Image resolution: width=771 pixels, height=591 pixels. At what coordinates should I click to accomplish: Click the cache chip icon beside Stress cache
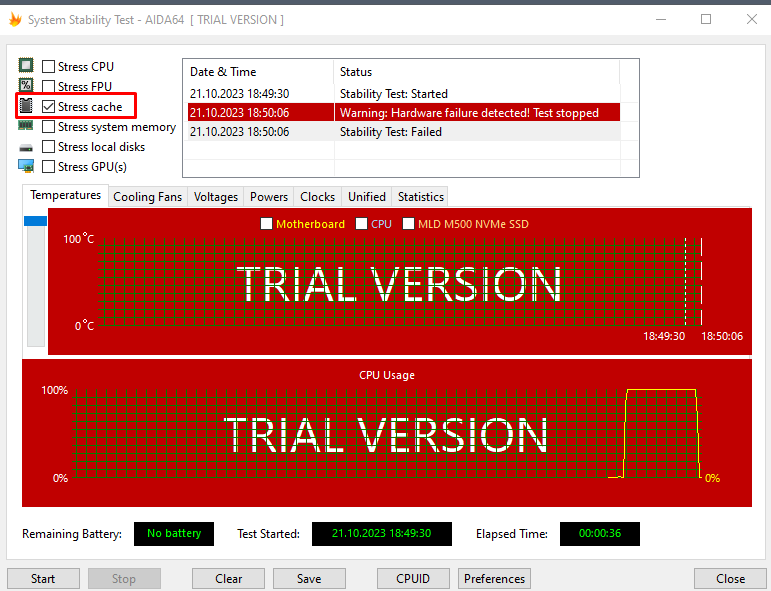click(26, 106)
